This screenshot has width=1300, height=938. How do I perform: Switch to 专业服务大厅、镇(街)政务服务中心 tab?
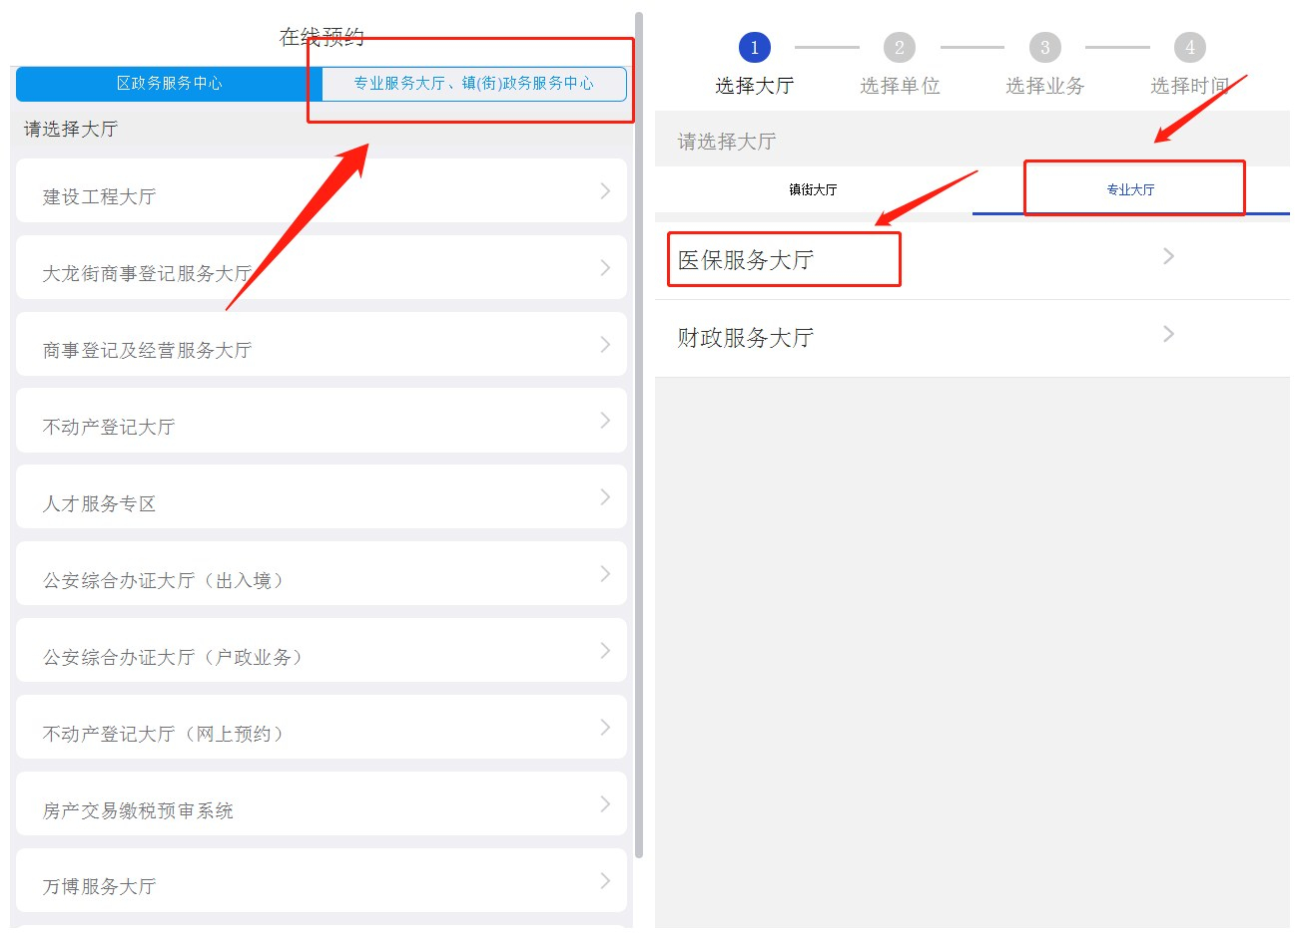coord(474,83)
